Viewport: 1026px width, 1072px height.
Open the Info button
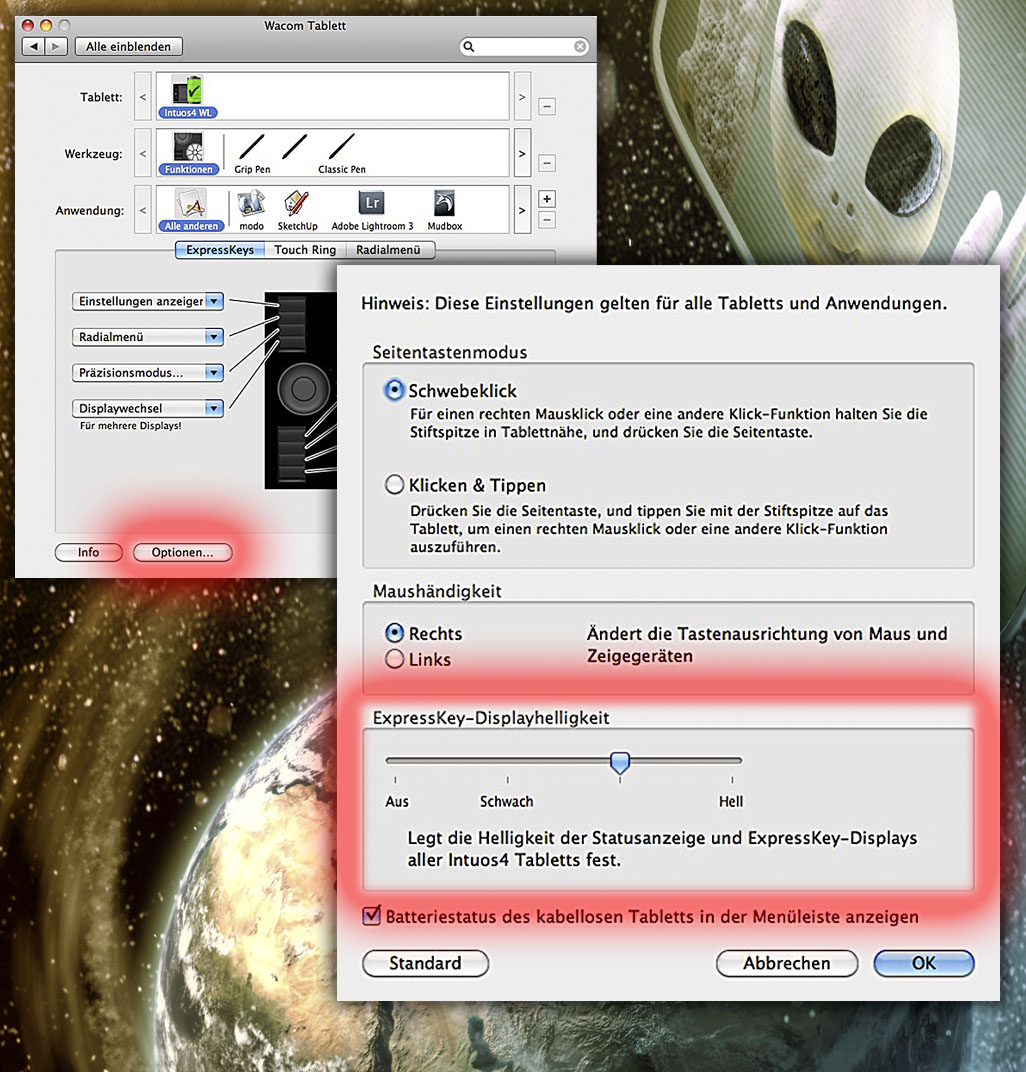(88, 552)
